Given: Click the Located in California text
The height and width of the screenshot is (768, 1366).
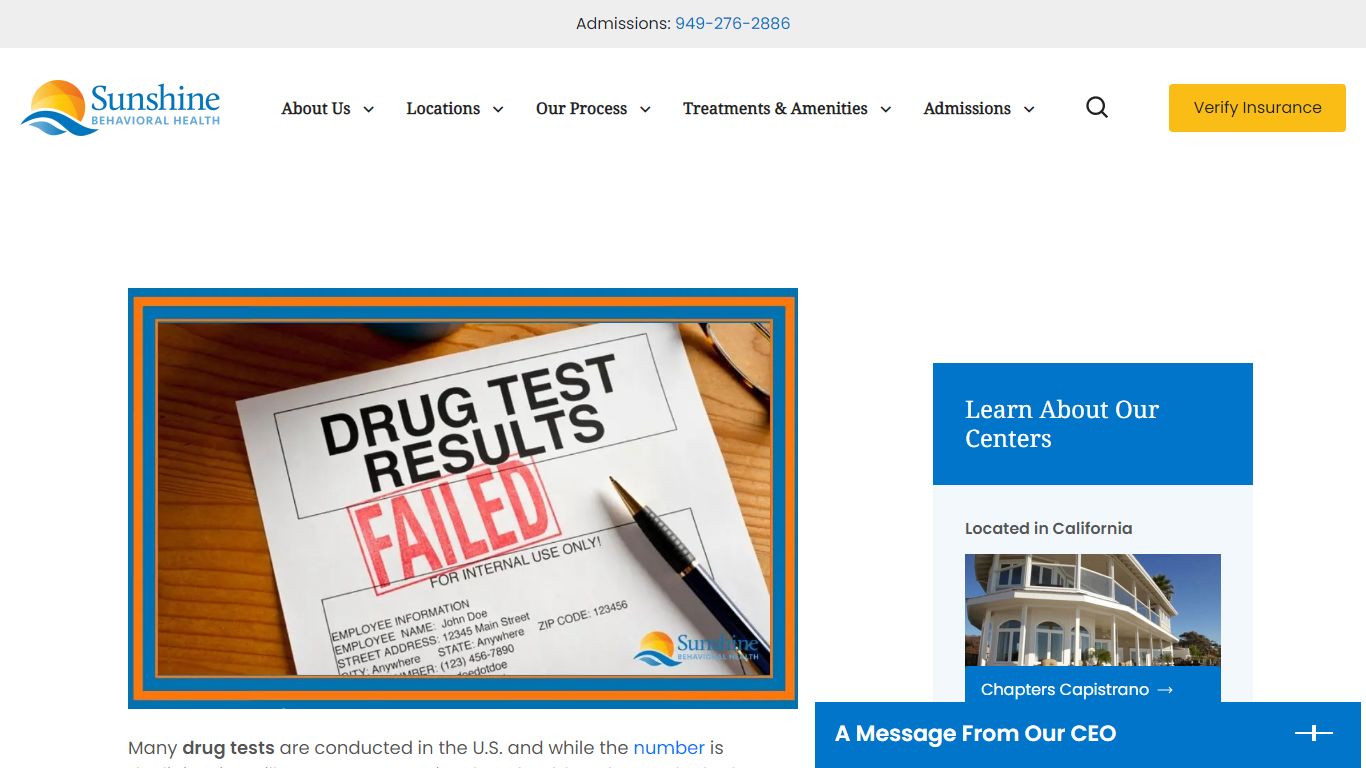Looking at the screenshot, I should click(x=1048, y=528).
